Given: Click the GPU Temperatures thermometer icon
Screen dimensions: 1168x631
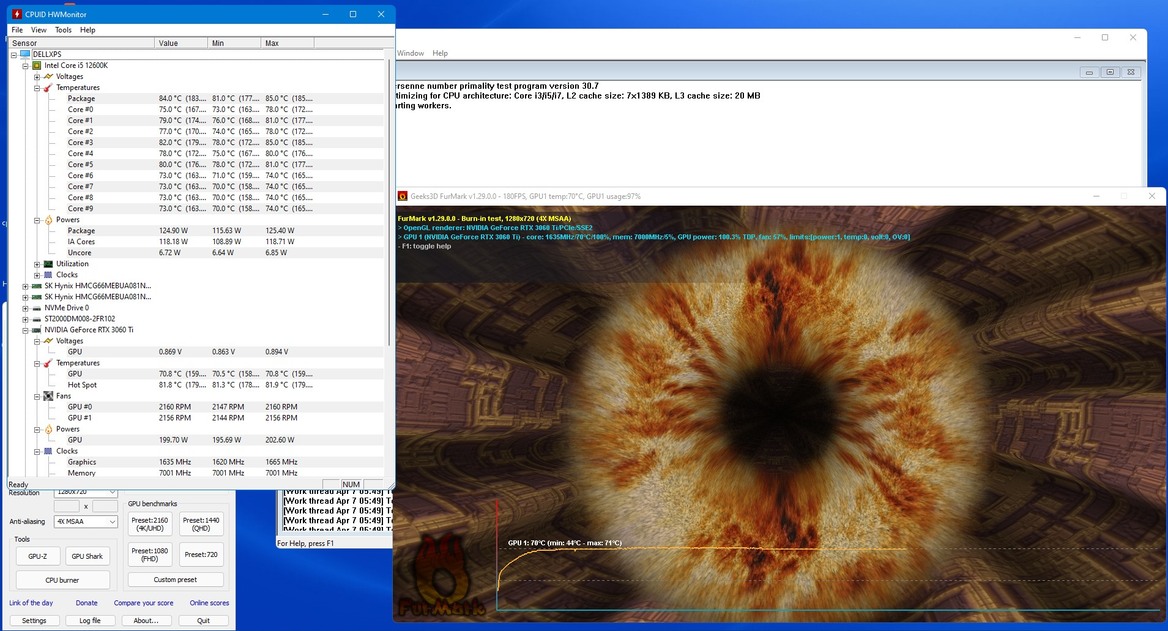Looking at the screenshot, I should [48, 364].
